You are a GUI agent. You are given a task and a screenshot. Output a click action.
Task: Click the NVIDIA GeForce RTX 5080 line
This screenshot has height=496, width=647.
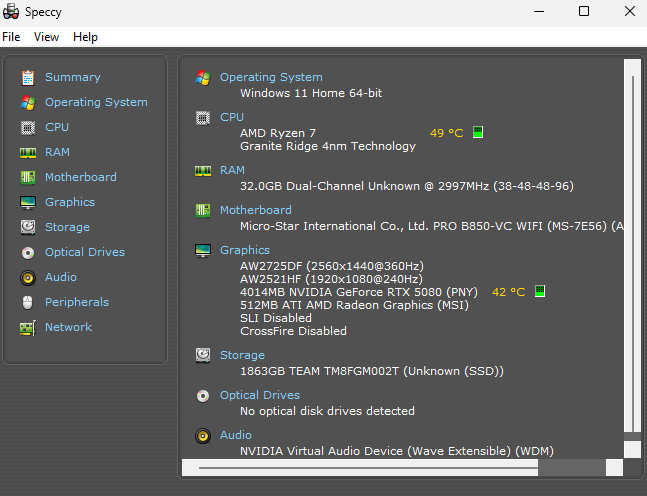click(x=359, y=292)
